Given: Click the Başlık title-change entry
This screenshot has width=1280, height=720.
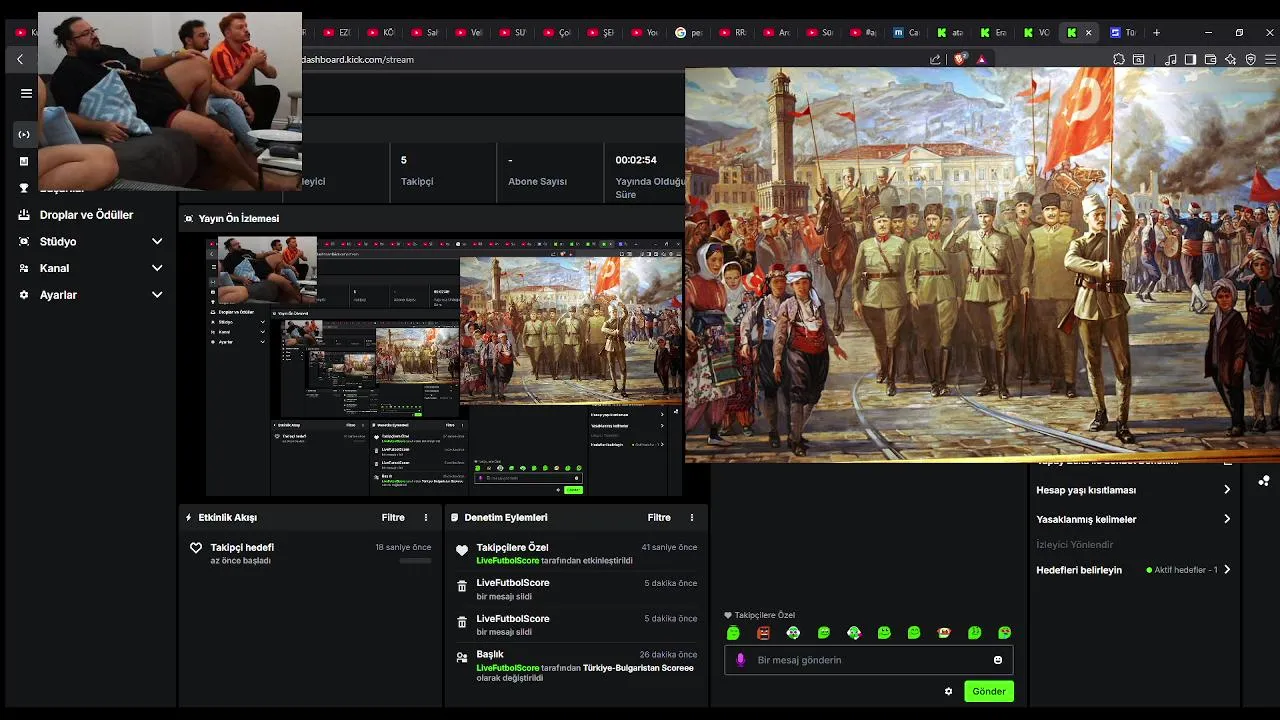Looking at the screenshot, I should click(x=576, y=665).
